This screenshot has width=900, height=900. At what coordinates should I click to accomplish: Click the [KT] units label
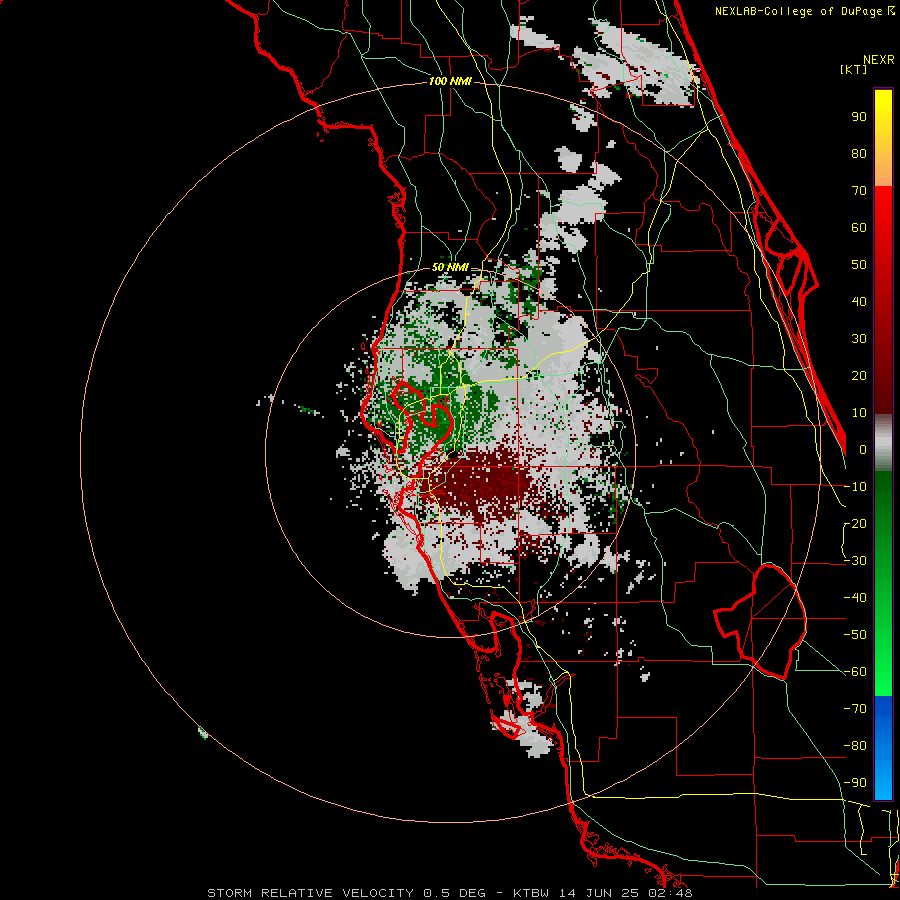pyautogui.click(x=854, y=69)
